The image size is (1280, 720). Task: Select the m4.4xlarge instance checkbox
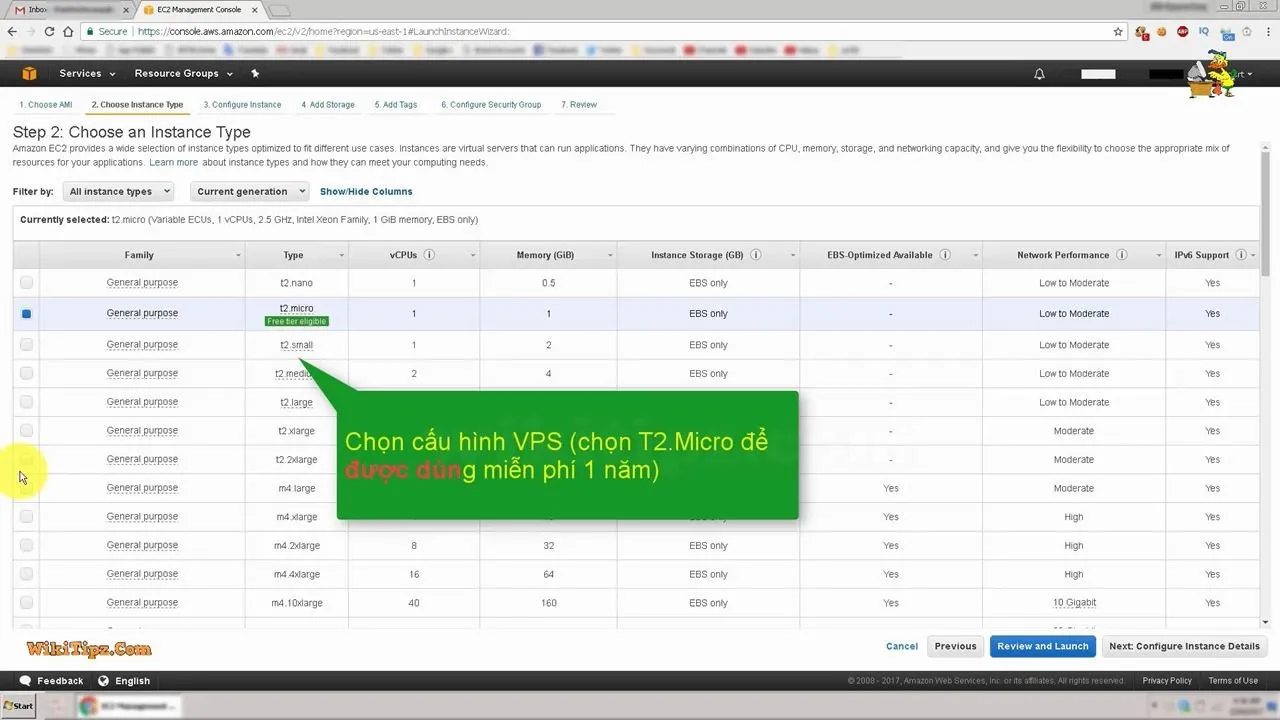click(26, 574)
